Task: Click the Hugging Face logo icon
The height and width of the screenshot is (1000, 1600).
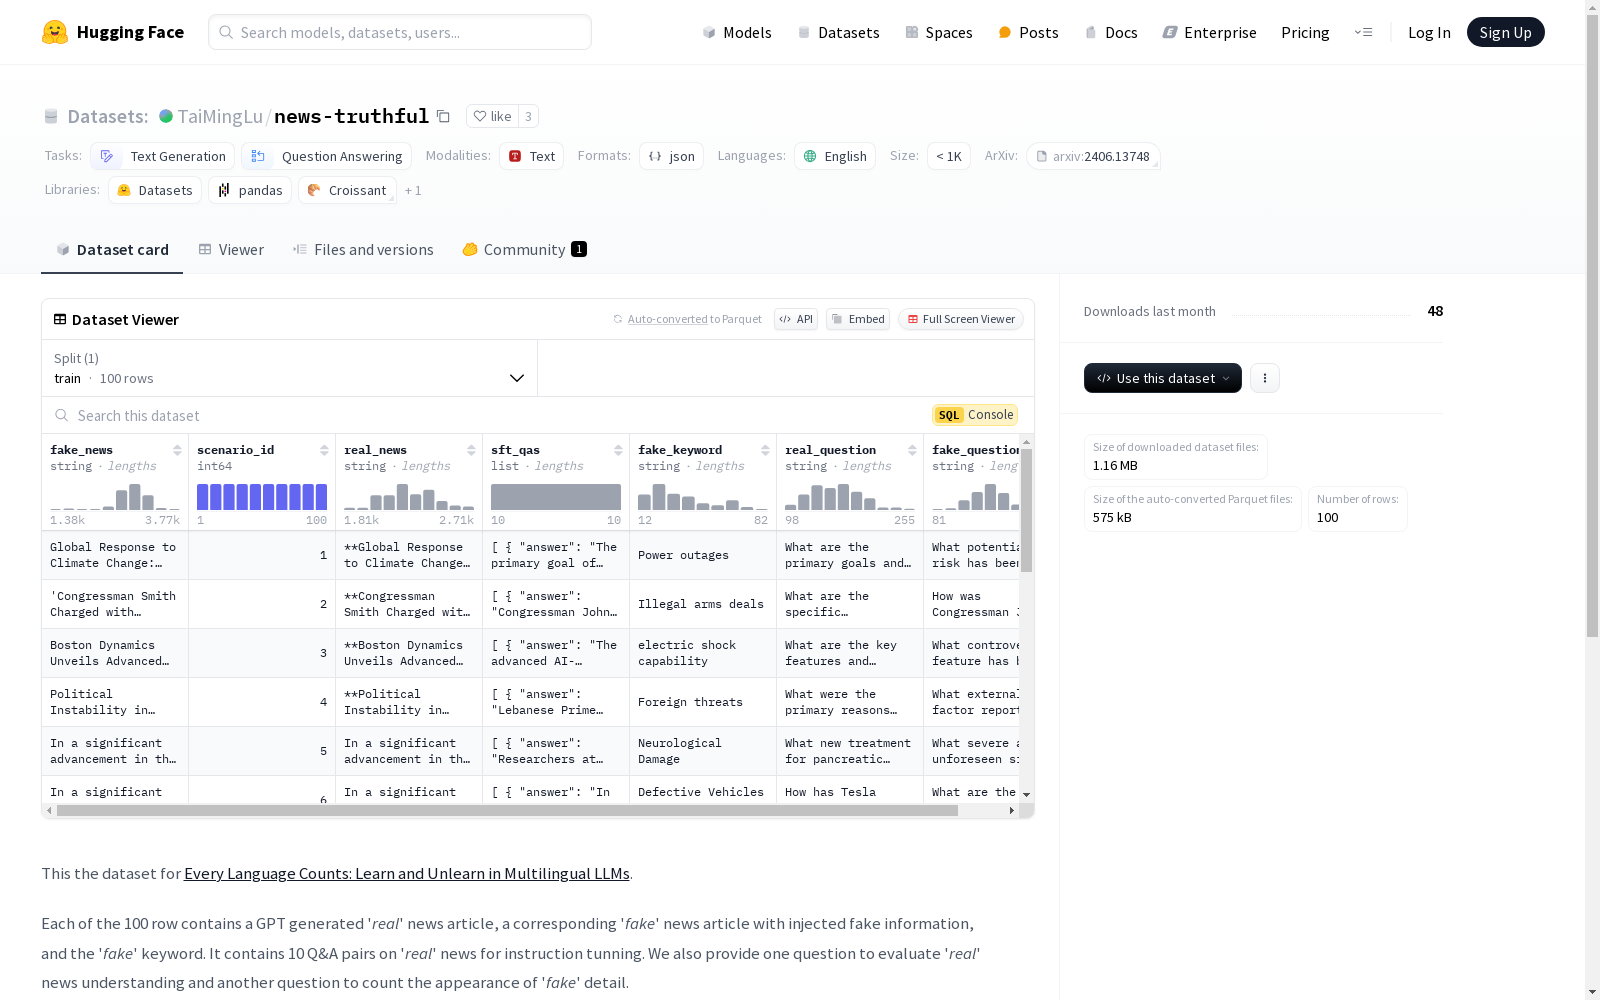Action: coord(55,32)
